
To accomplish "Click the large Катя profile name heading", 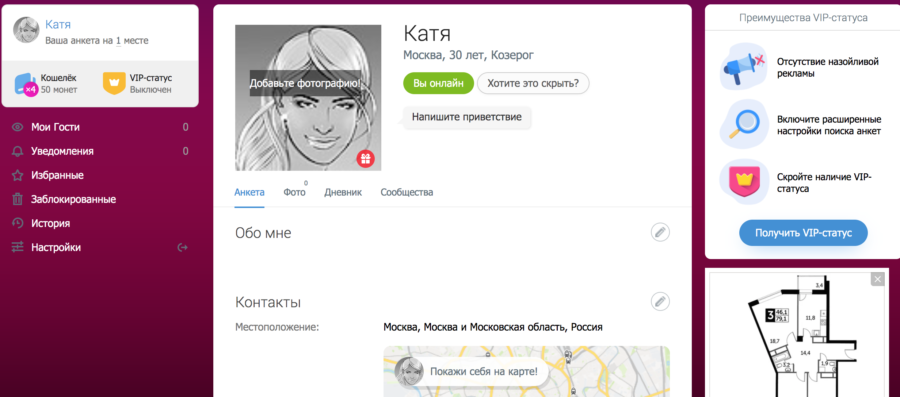I will click(x=427, y=33).
